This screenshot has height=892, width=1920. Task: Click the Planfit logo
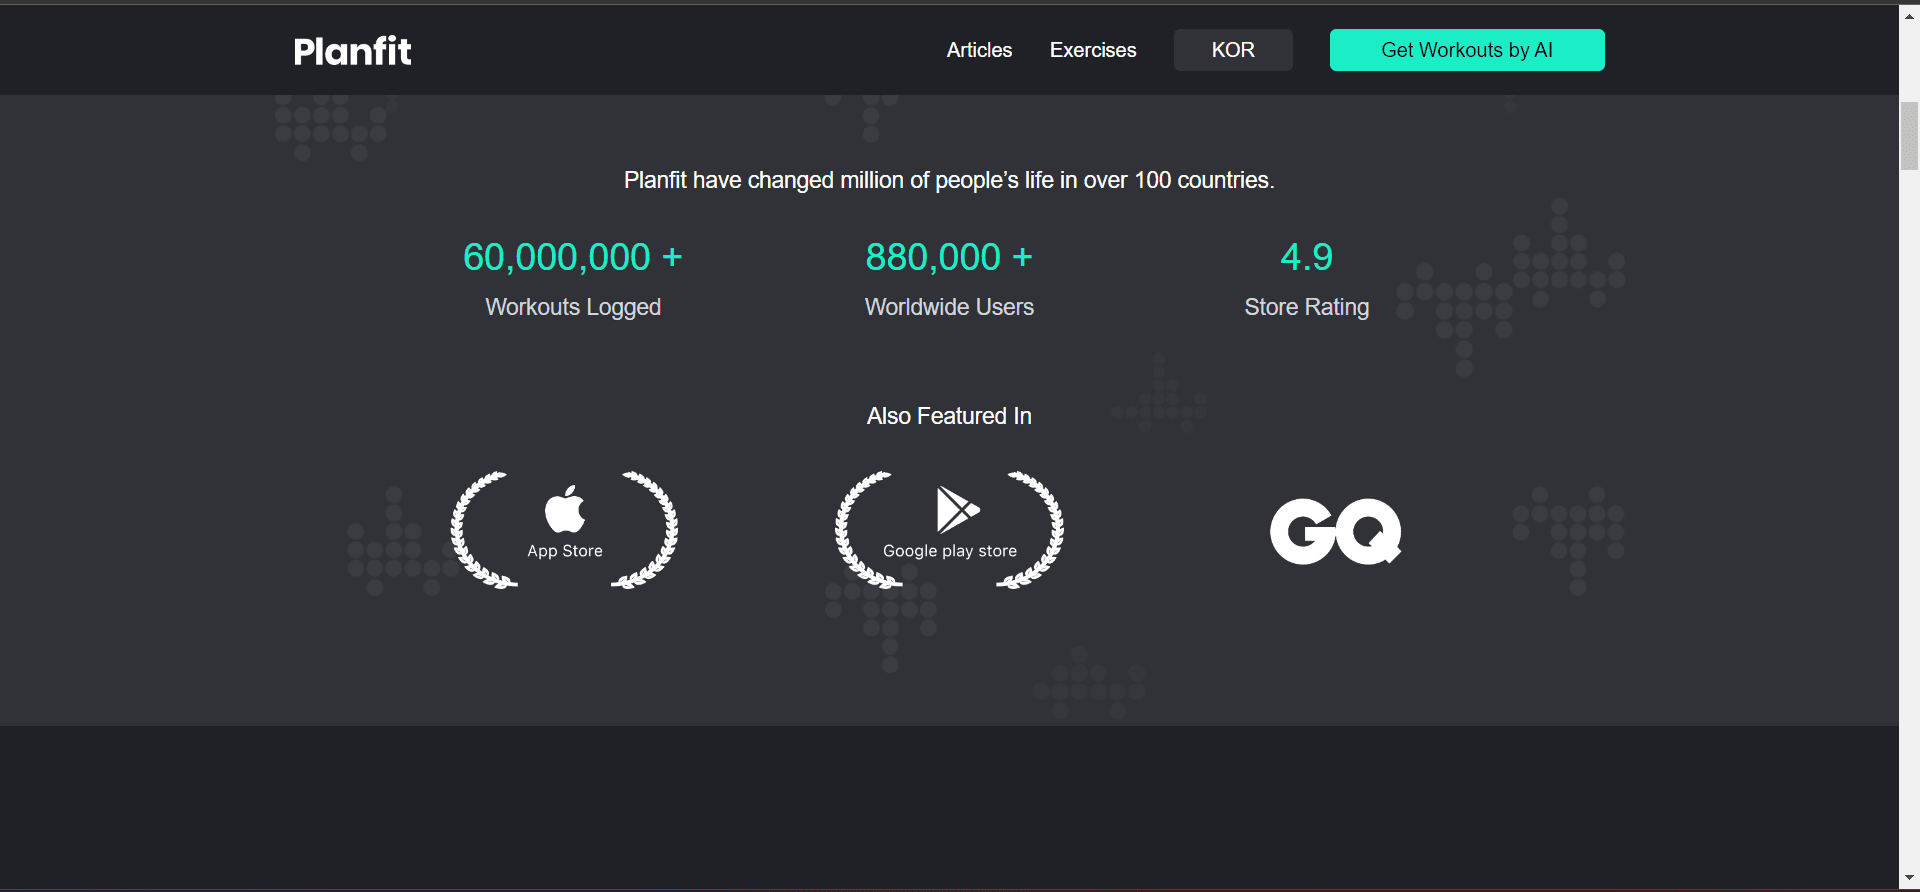[352, 51]
